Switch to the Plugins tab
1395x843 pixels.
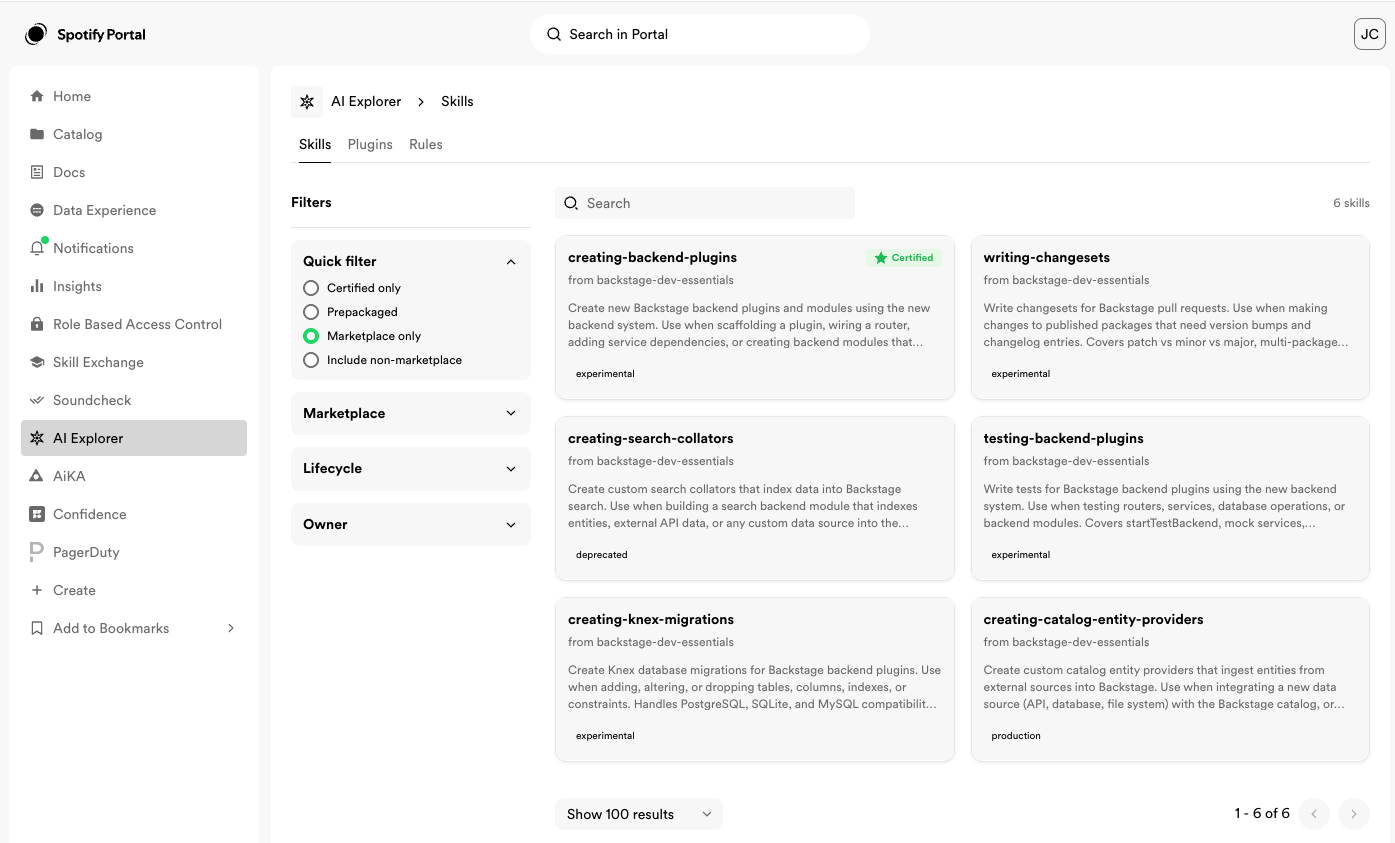pyautogui.click(x=370, y=144)
